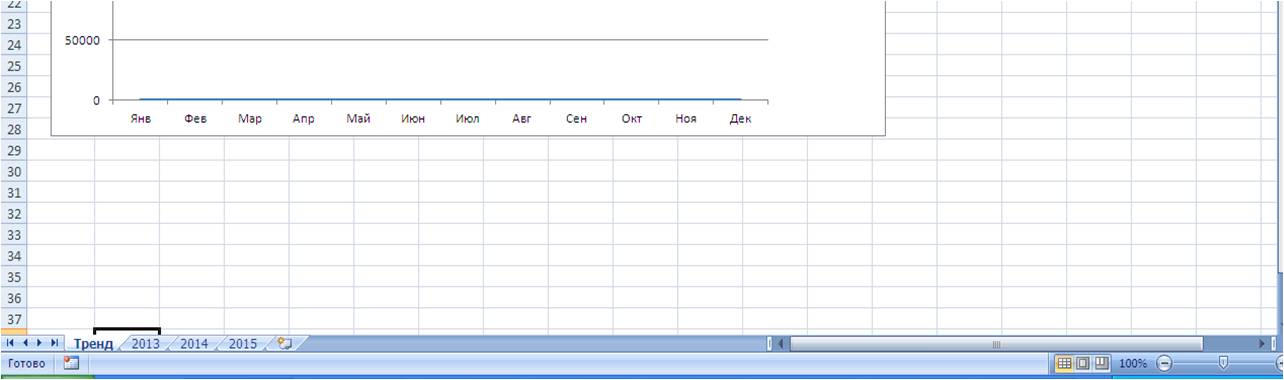The image size is (1284, 380).
Task: Switch to Page Break Preview
Action: [x=1102, y=363]
